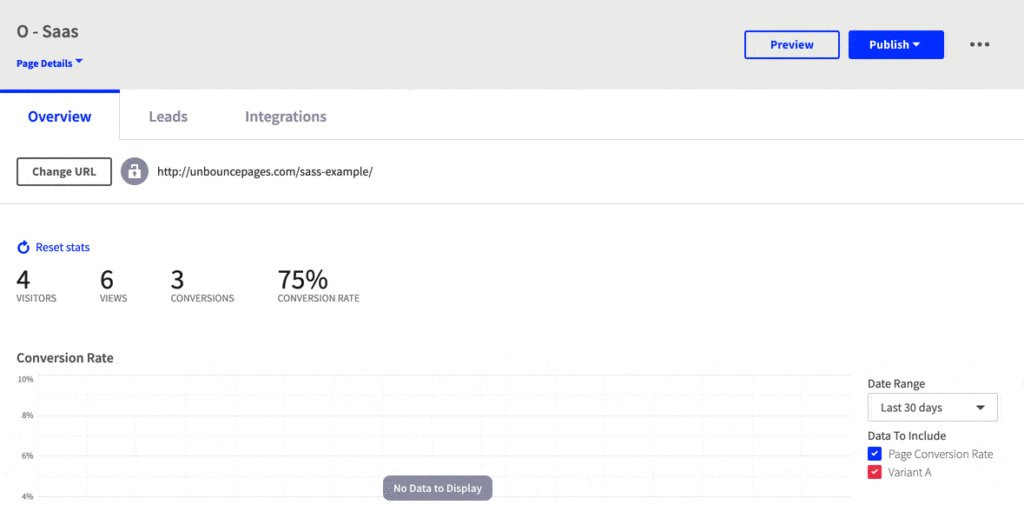Viewport: 1024px width, 505px height.
Task: Click the Change URL button
Action: [64, 172]
